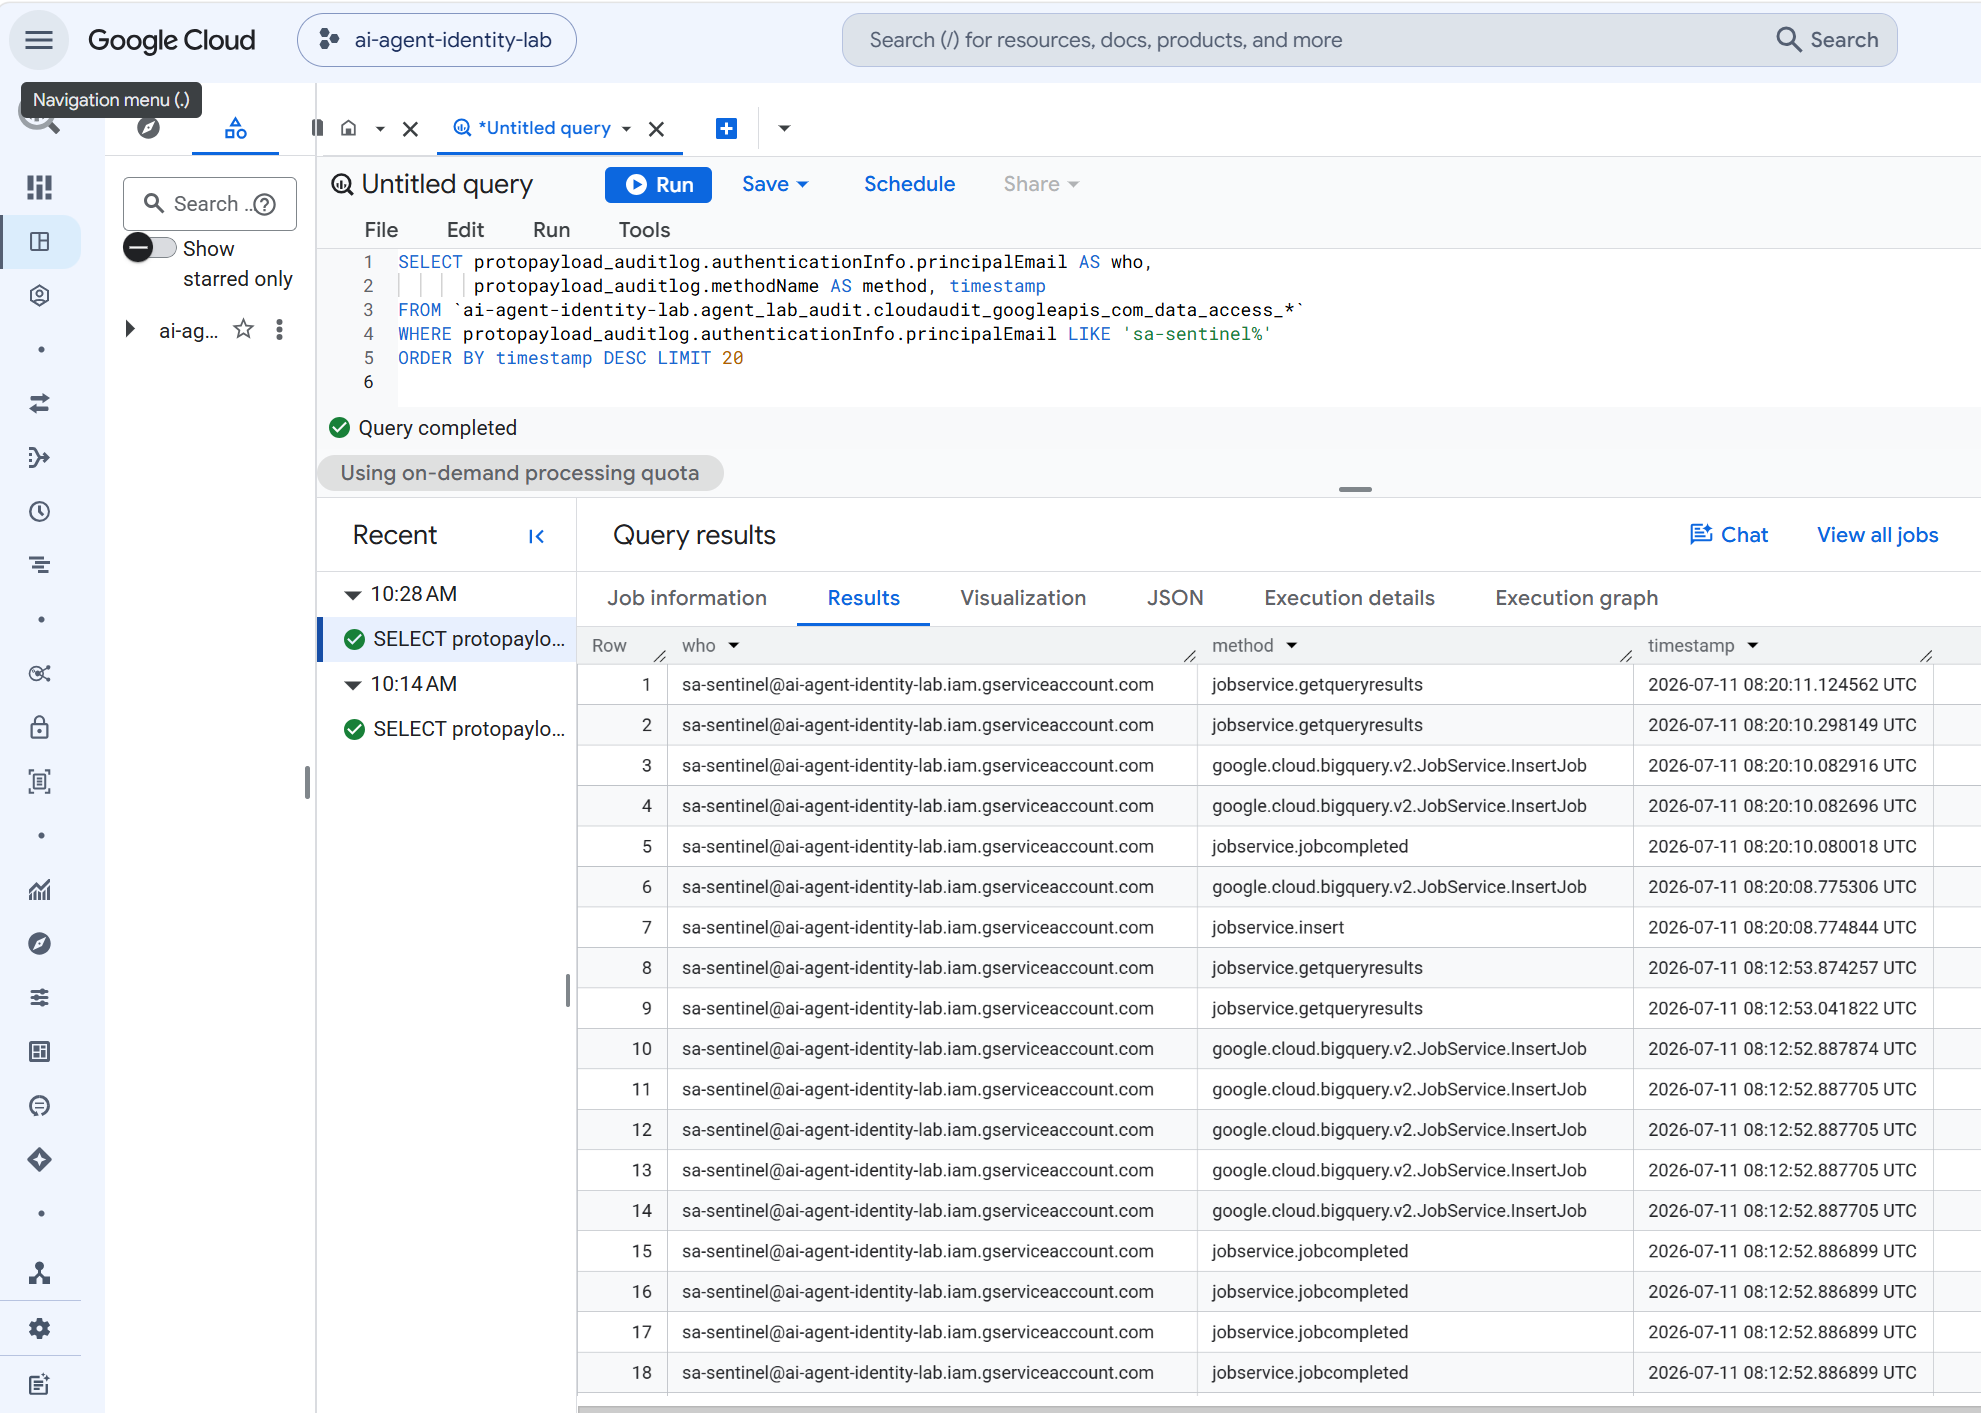
Task: Open the metadata scan bracket sidebar icon
Action: [40, 781]
